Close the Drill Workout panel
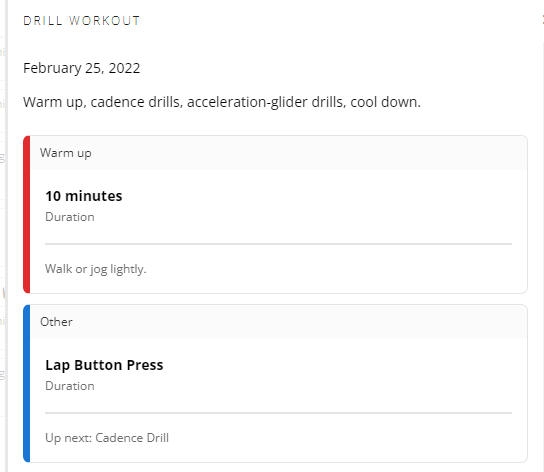Image resolution: width=544 pixels, height=472 pixels. [542, 20]
